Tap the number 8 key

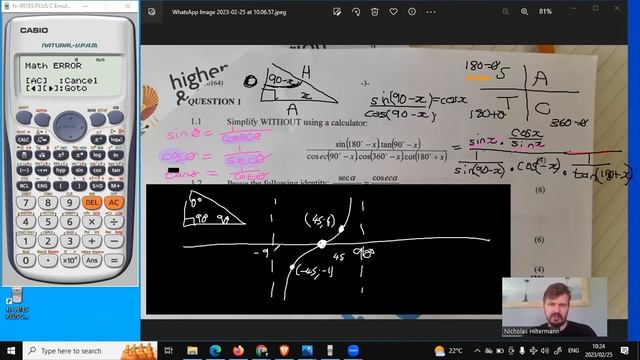click(x=48, y=202)
